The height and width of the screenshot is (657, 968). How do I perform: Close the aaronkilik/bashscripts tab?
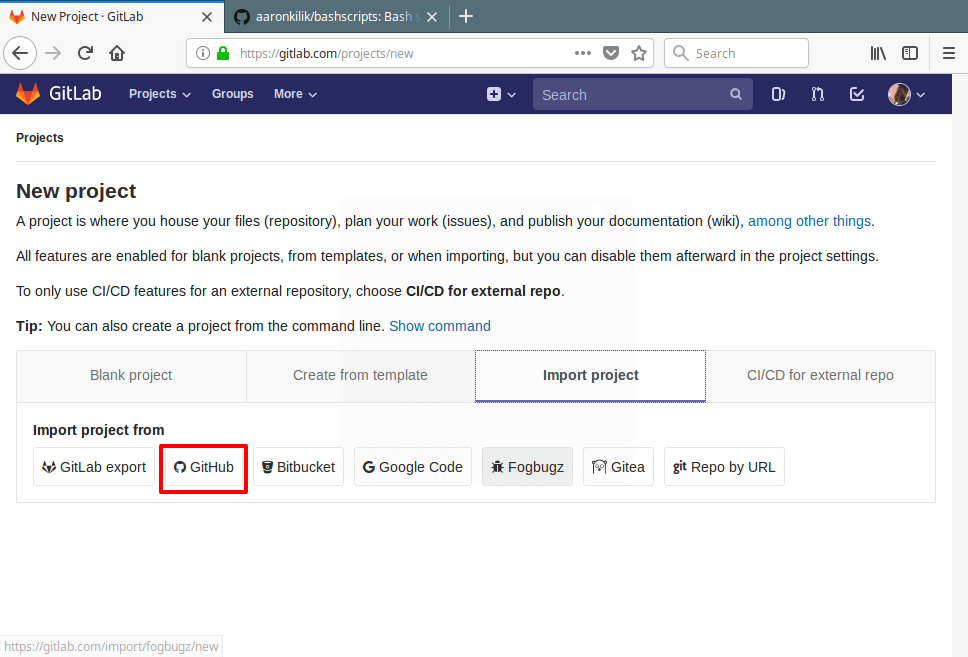point(432,17)
